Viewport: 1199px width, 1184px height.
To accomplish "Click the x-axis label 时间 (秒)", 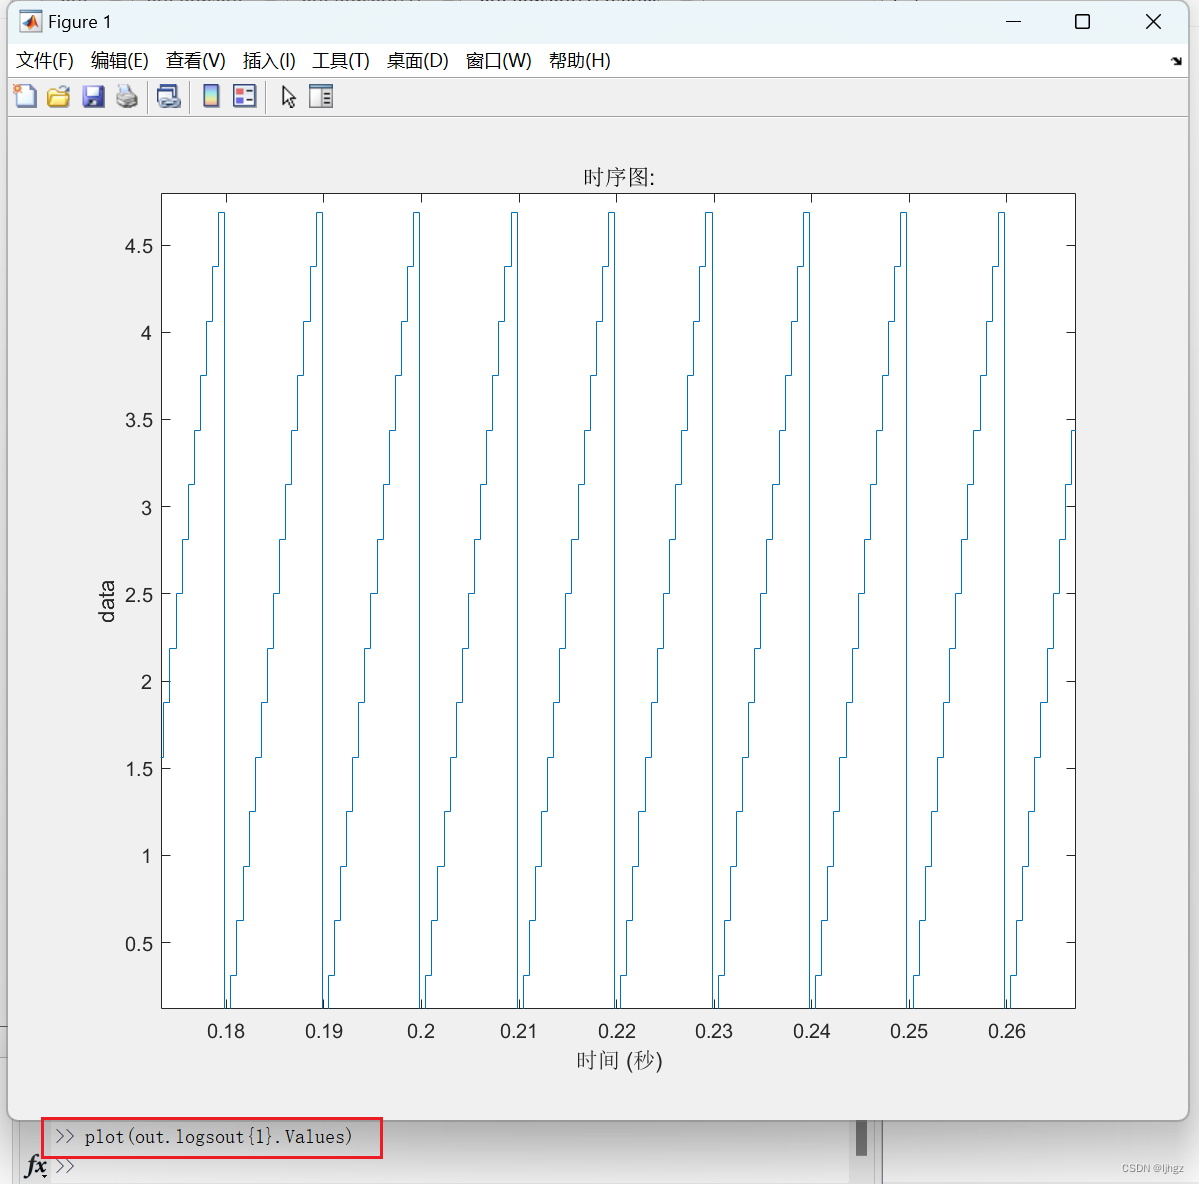I will (619, 1060).
